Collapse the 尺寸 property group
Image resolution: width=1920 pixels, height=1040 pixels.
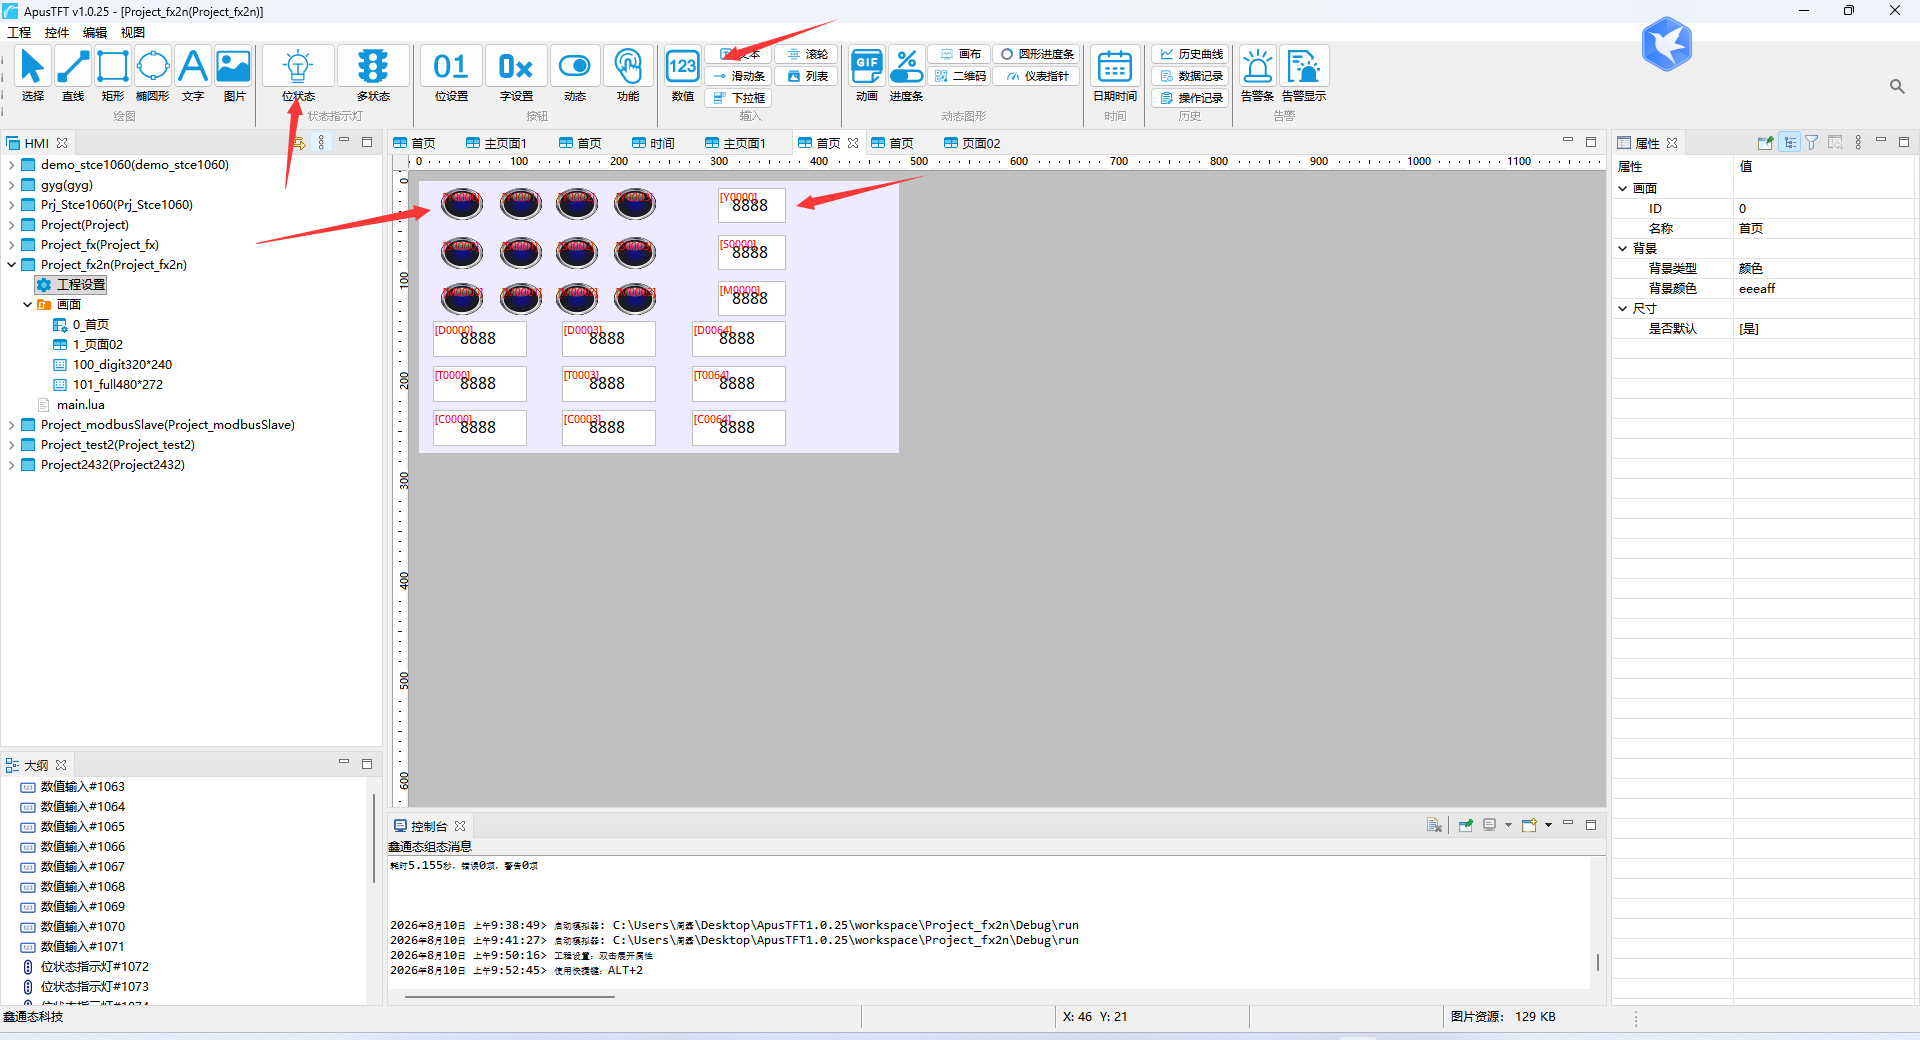click(x=1622, y=308)
